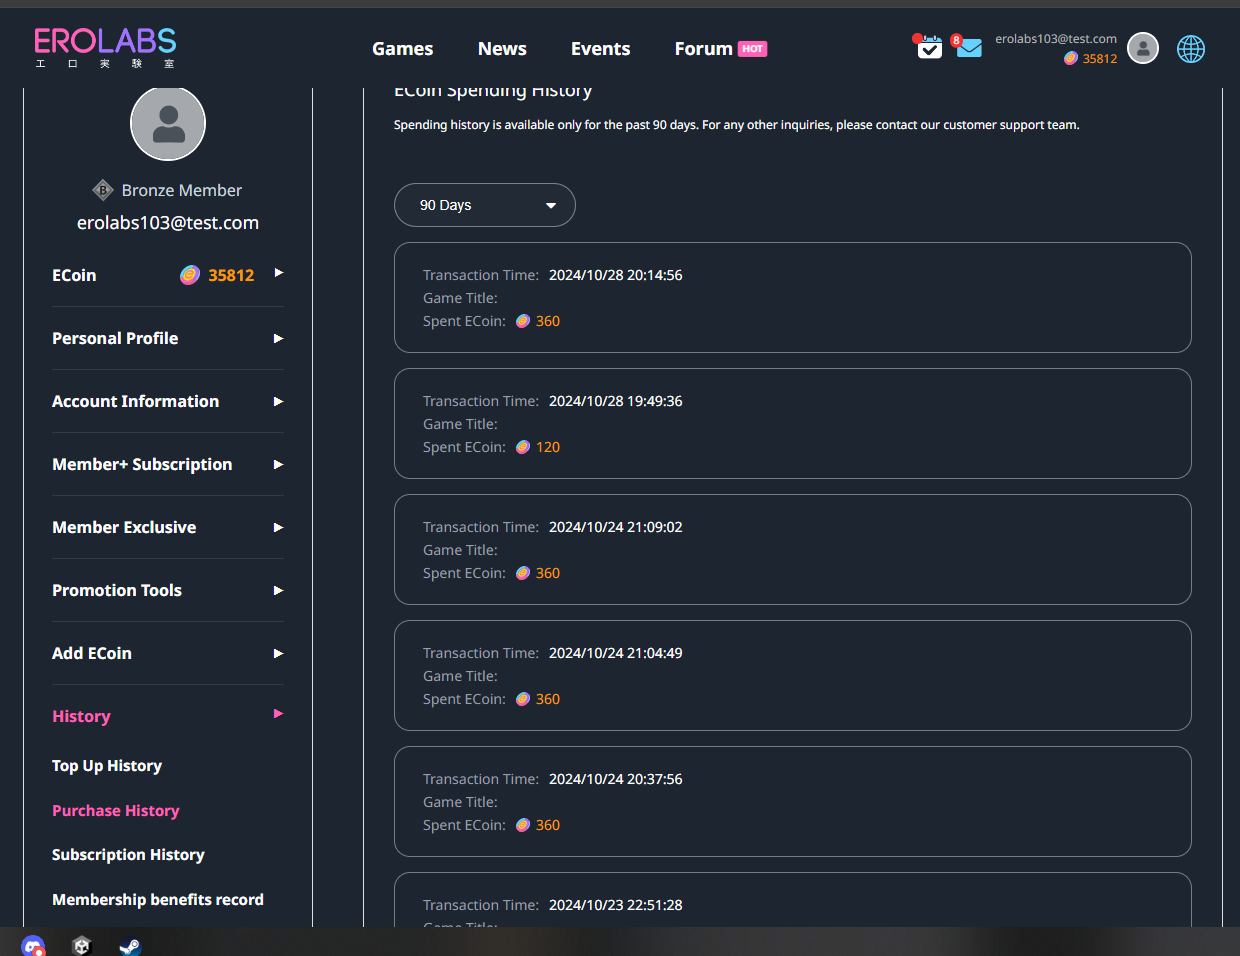Screen dimensions: 1240x956
Task: Expand the Add ECoin arrow
Action: [279, 653]
